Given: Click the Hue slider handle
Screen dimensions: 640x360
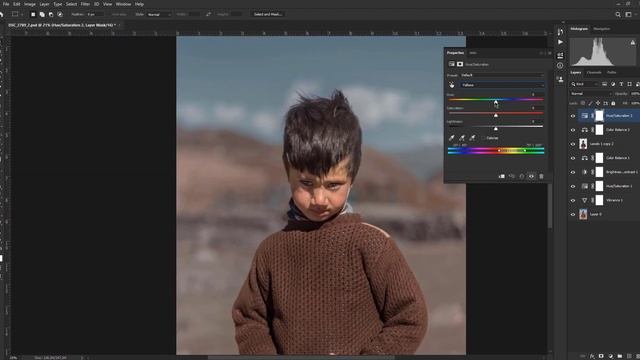Looking at the screenshot, I should (496, 102).
